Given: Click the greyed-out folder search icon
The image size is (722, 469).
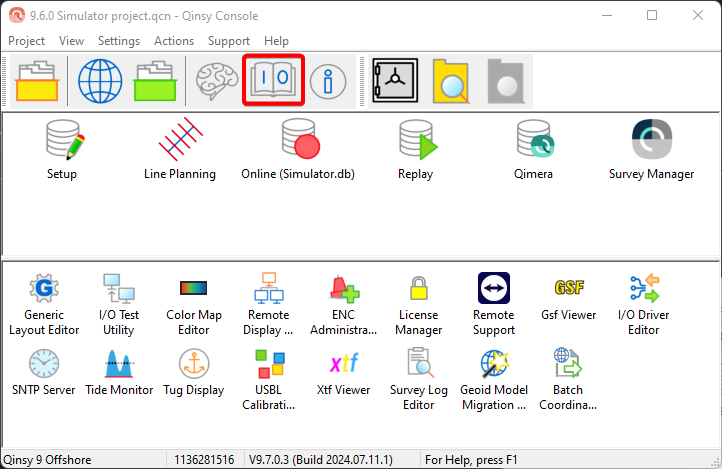Looking at the screenshot, I should pos(506,81).
